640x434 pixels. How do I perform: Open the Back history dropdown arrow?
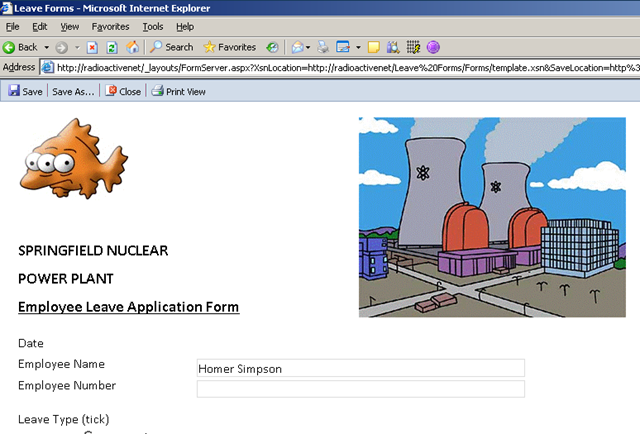click(47, 47)
